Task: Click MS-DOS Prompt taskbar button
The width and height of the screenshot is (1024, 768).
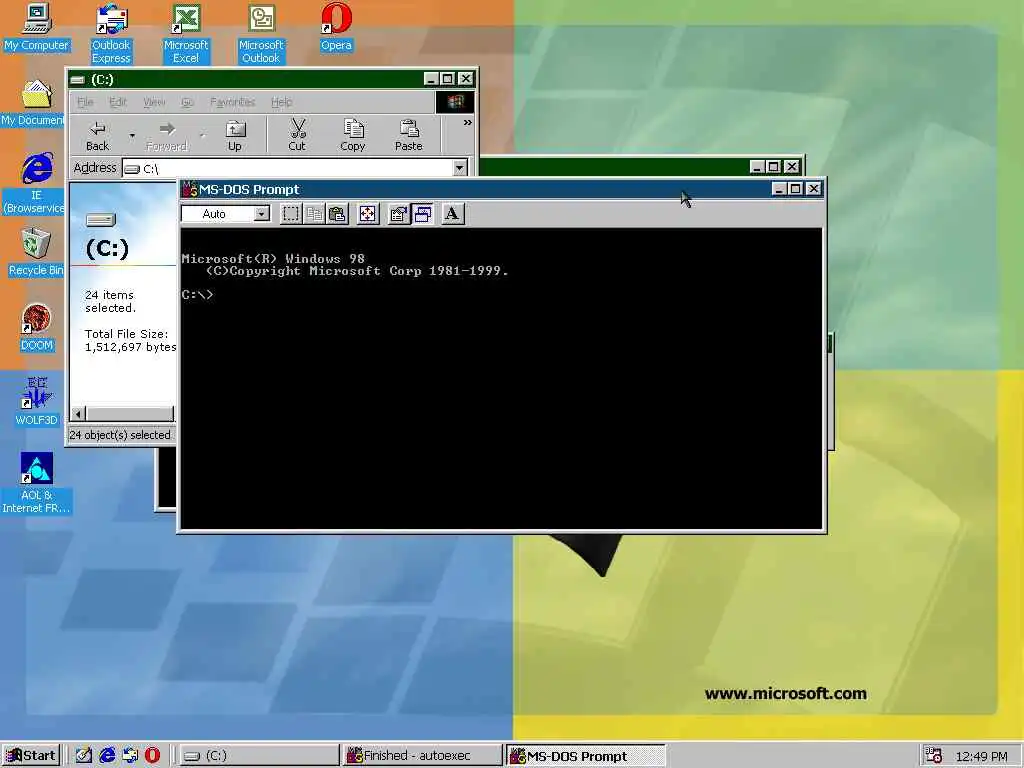Action: coord(586,756)
